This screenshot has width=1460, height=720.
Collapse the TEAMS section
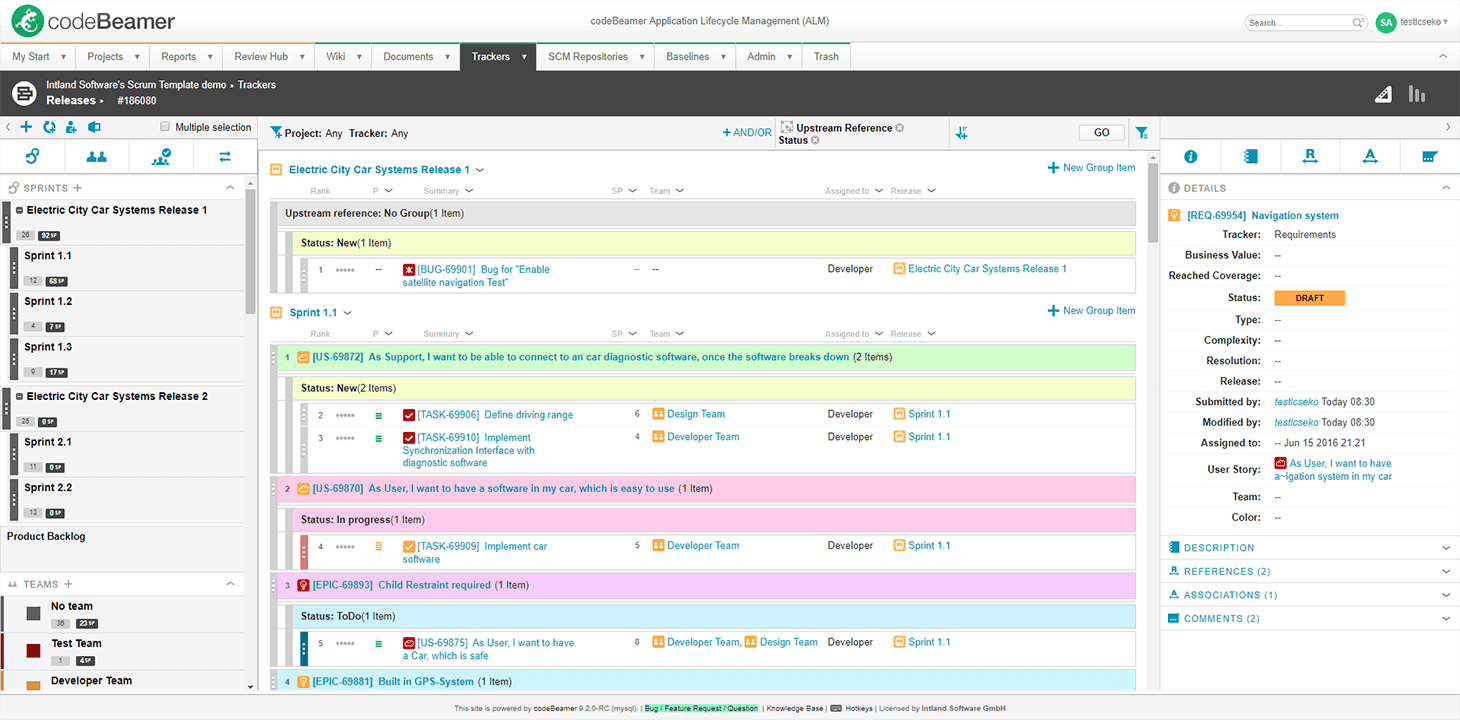pos(231,584)
